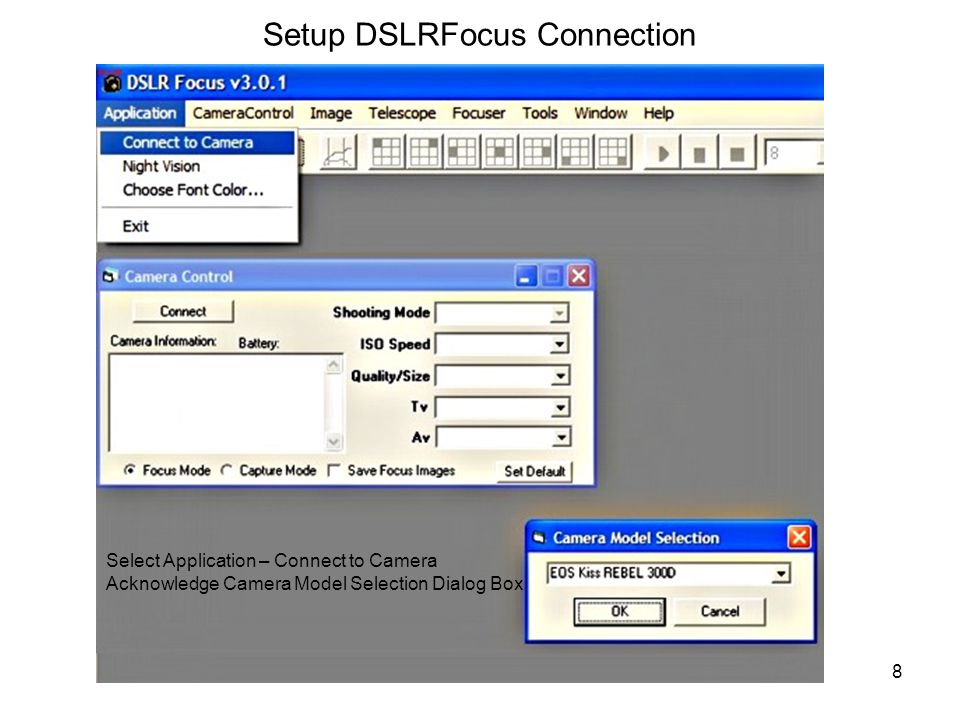Select the top-left grid region icon
Image resolution: width=960 pixels, height=720 pixels.
[x=386, y=152]
